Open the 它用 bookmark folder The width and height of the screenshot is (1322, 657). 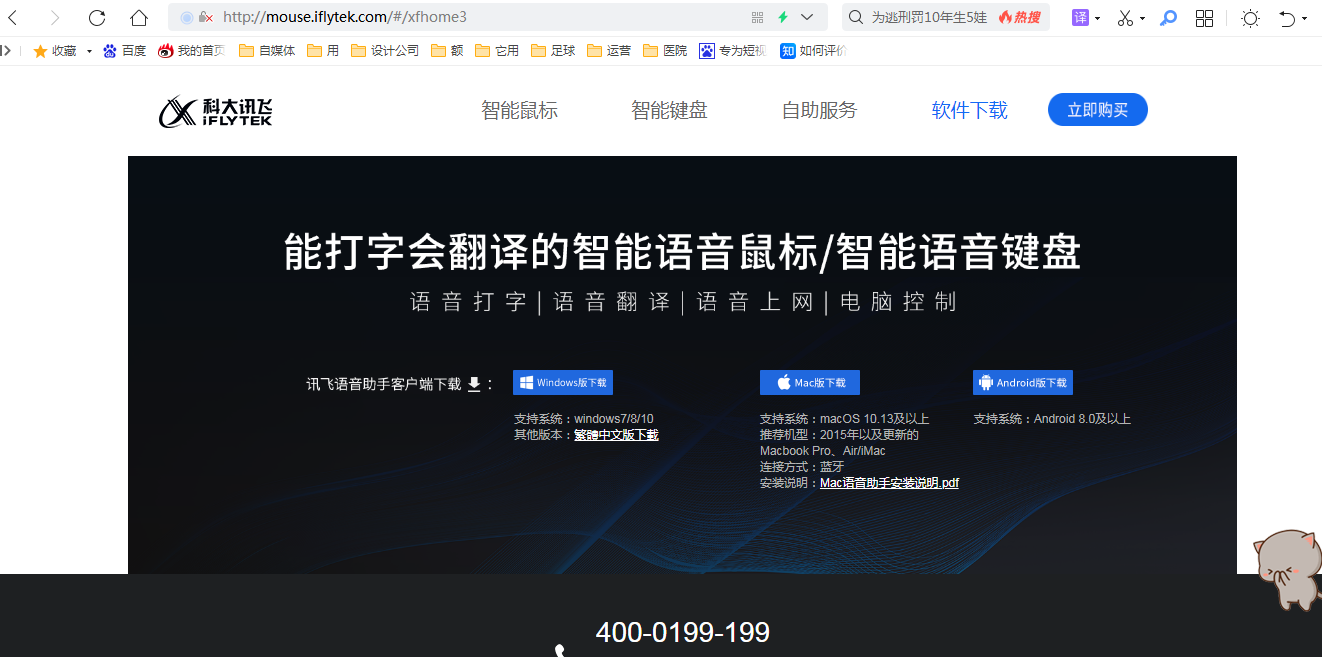pos(497,50)
